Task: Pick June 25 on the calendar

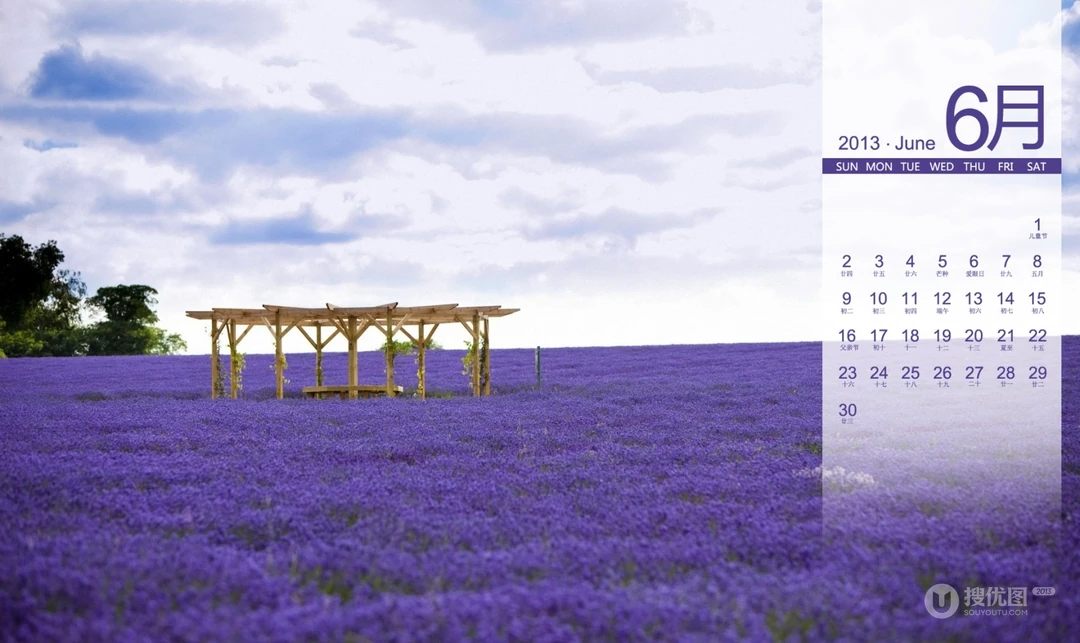Action: point(910,376)
